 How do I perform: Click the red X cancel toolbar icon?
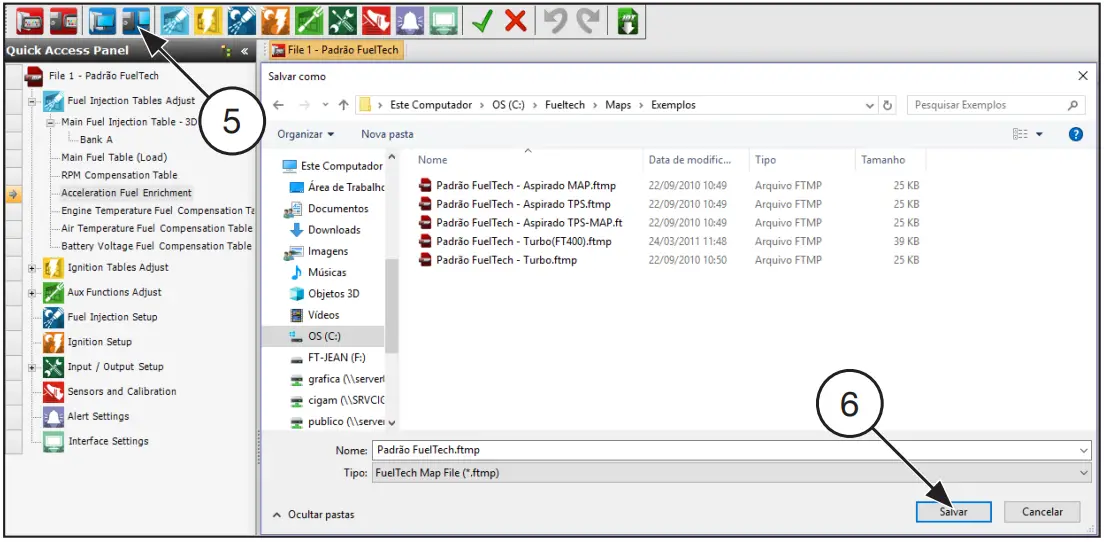coord(516,21)
